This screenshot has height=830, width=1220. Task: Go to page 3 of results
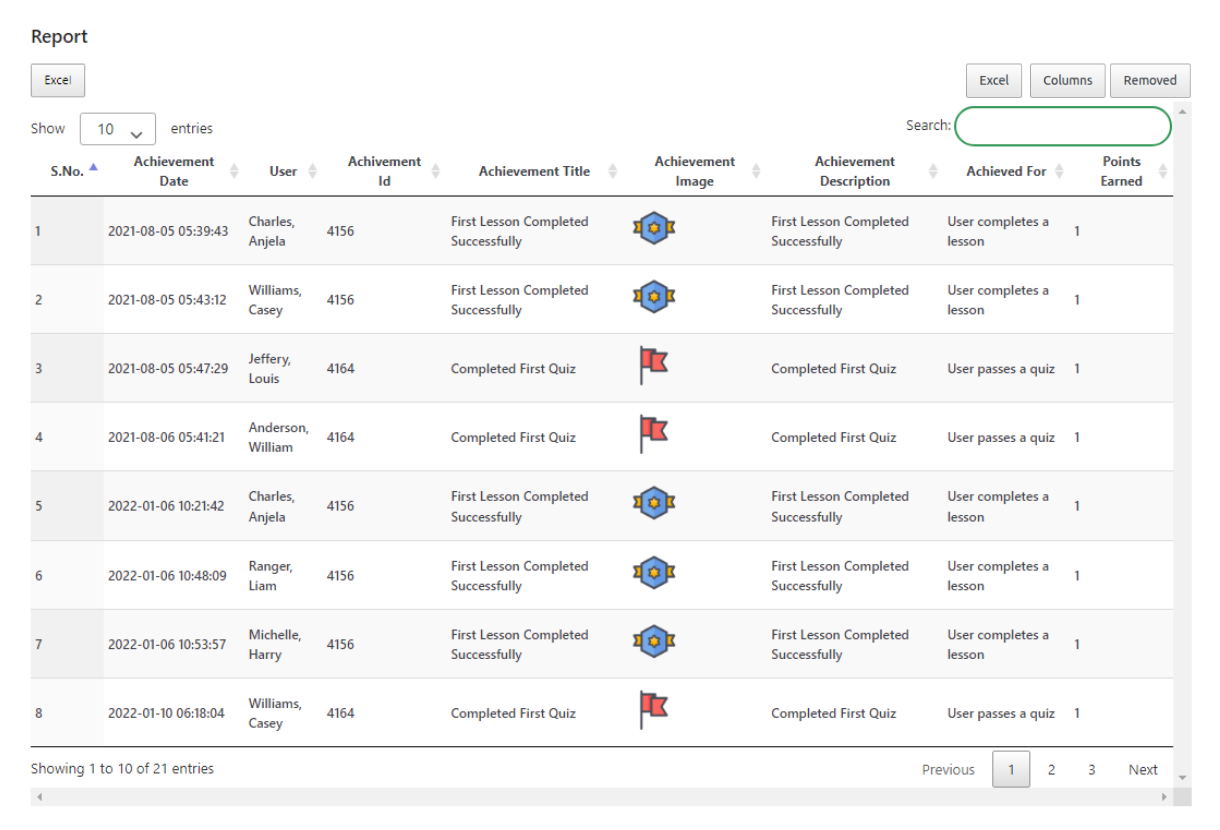(1091, 770)
